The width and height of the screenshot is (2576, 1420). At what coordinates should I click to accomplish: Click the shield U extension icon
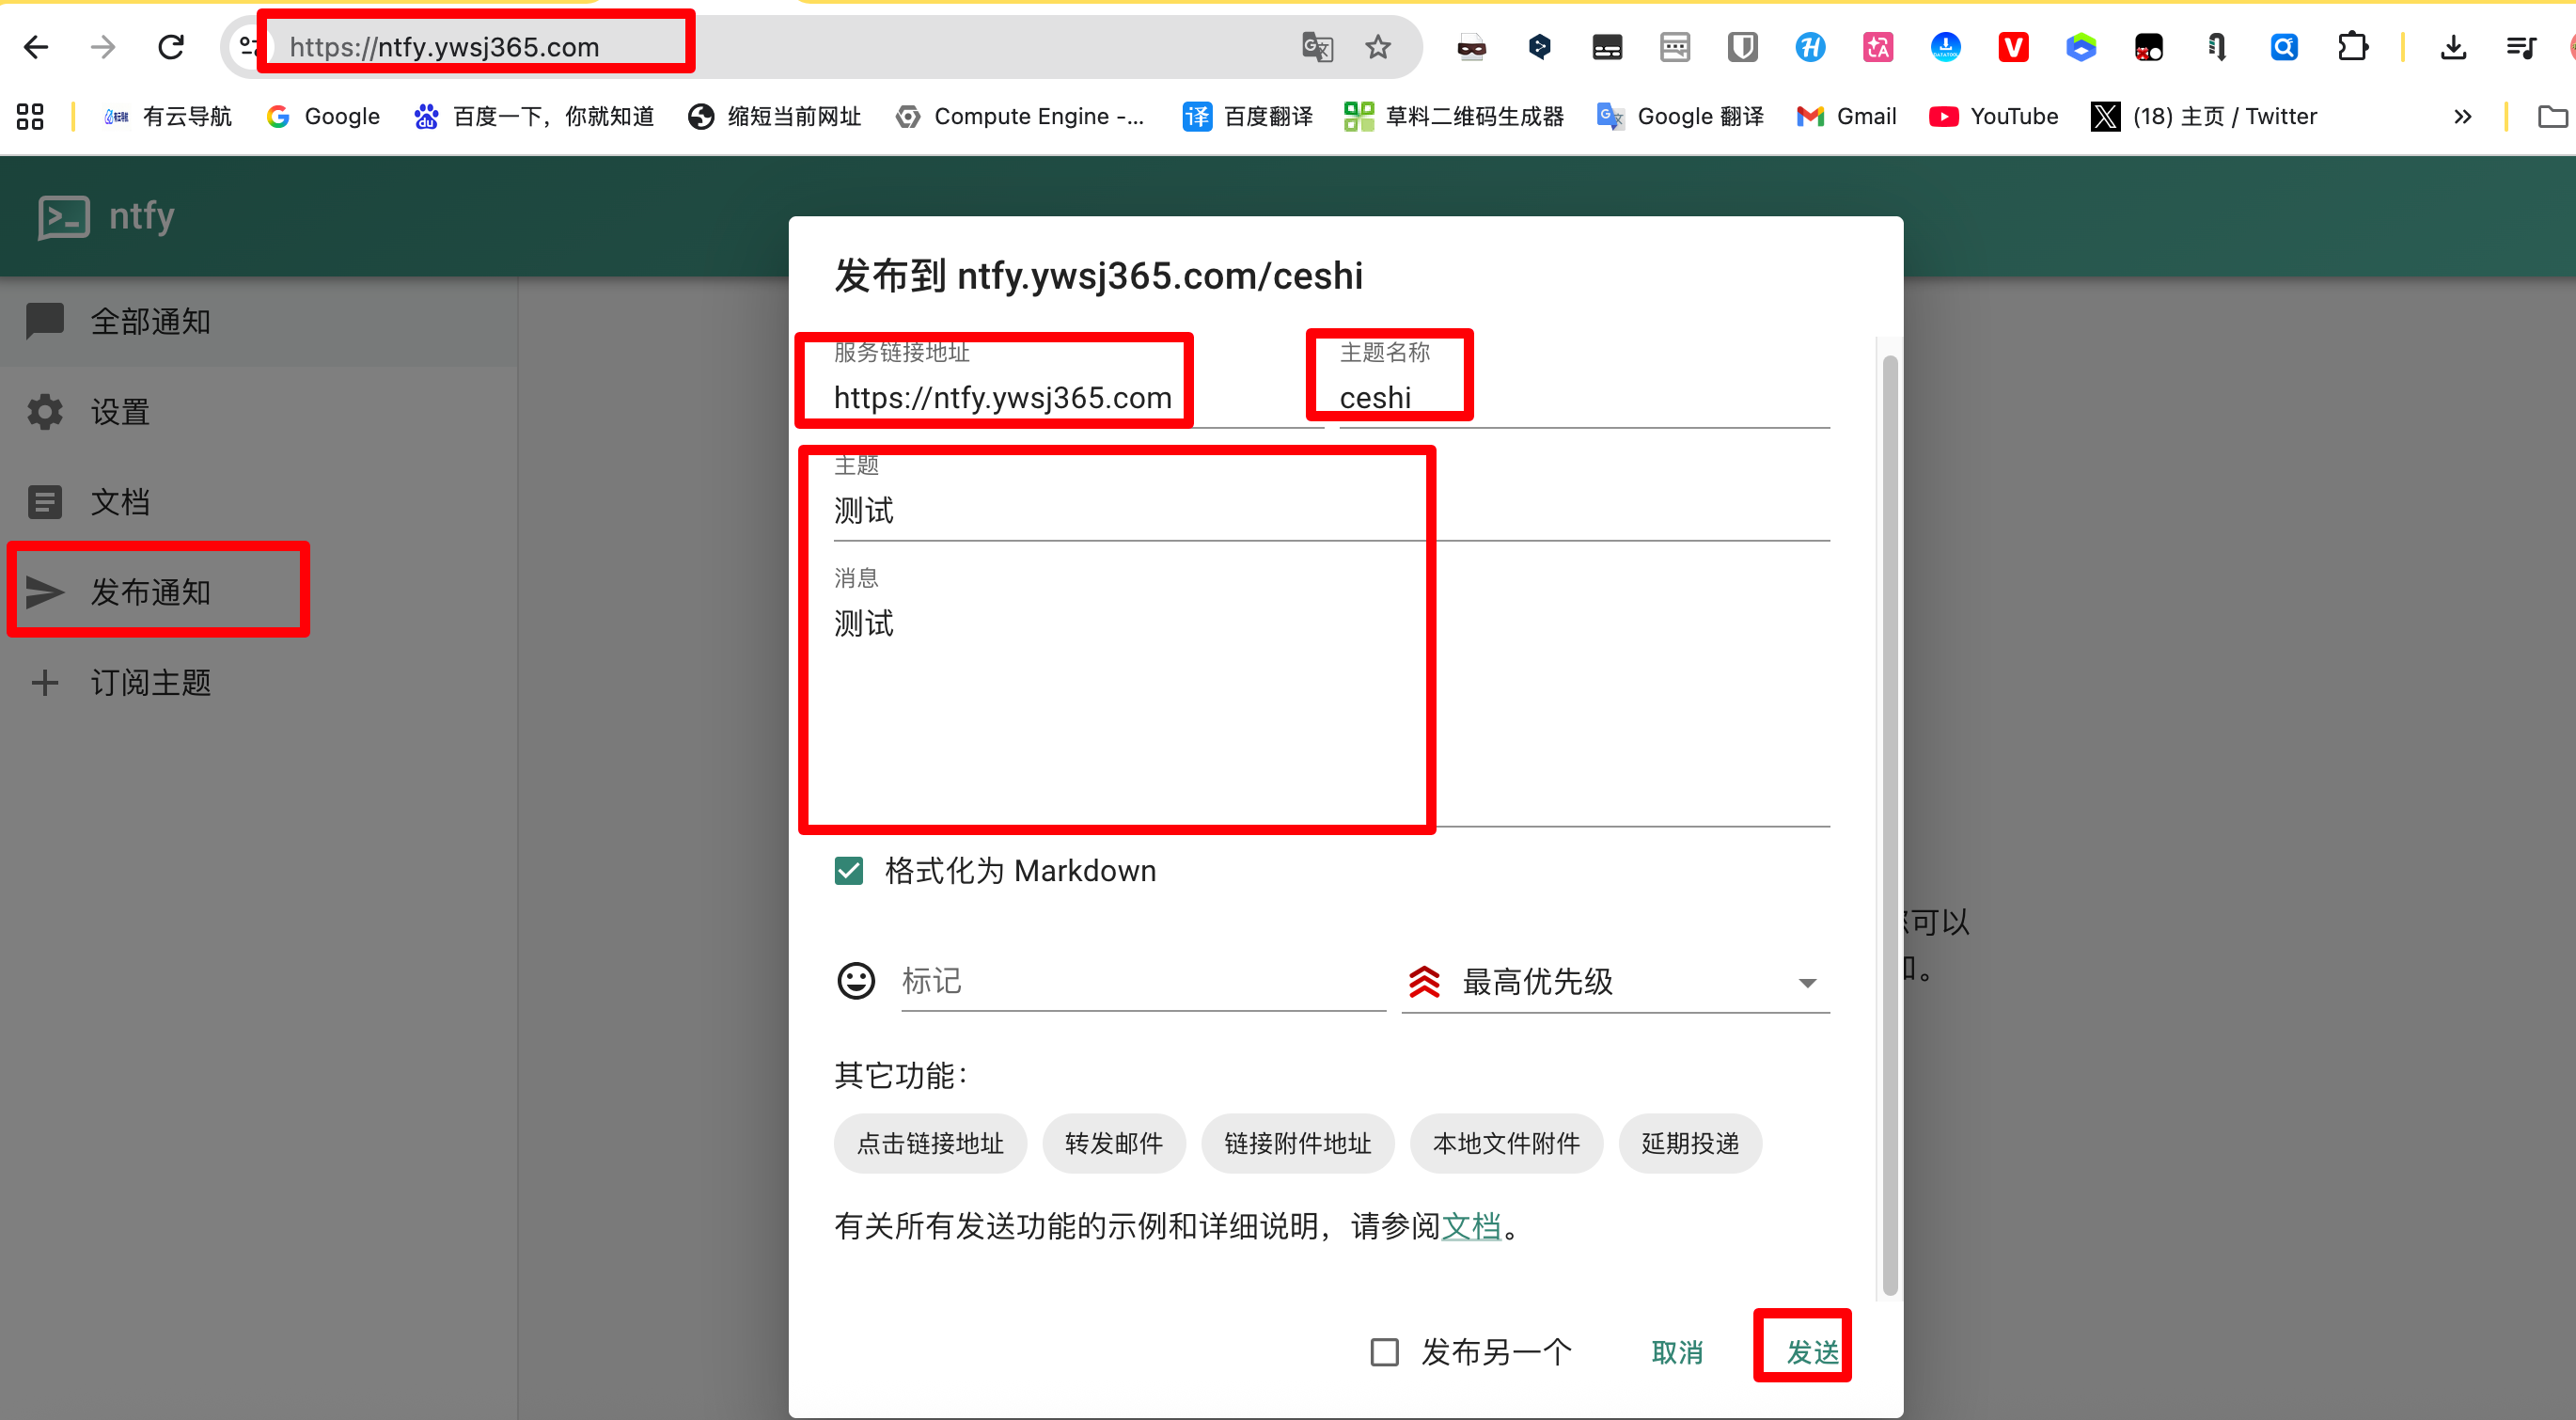click(x=1742, y=46)
